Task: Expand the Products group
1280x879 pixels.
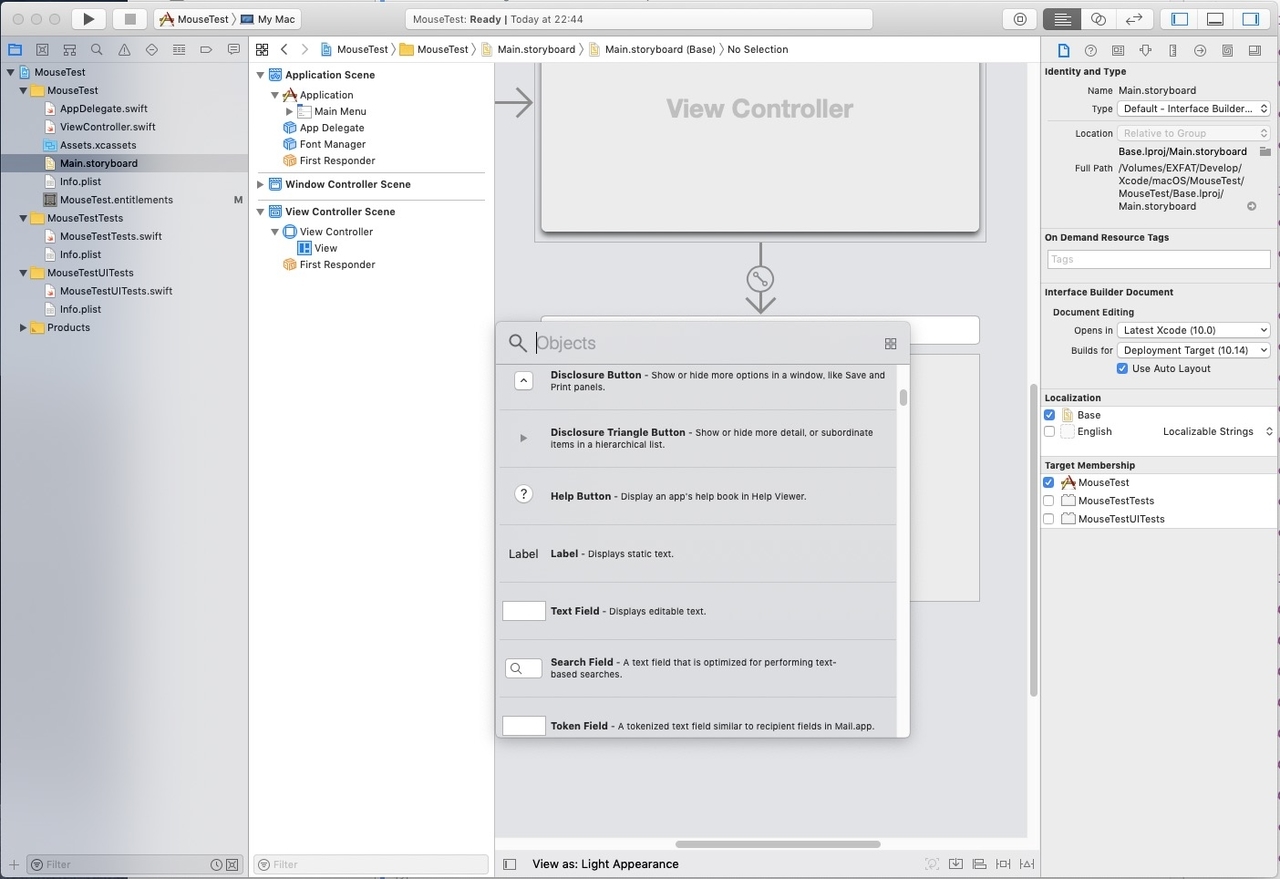Action: pyautogui.click(x=23, y=328)
